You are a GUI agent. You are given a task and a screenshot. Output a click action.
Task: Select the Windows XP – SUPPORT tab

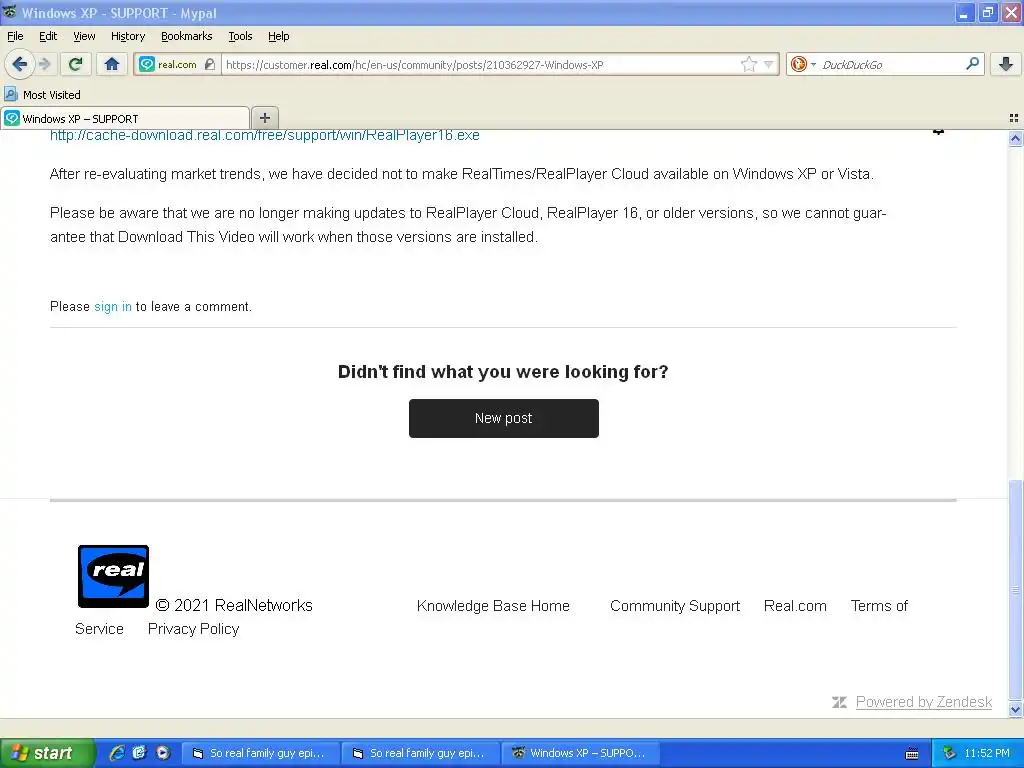[125, 119]
